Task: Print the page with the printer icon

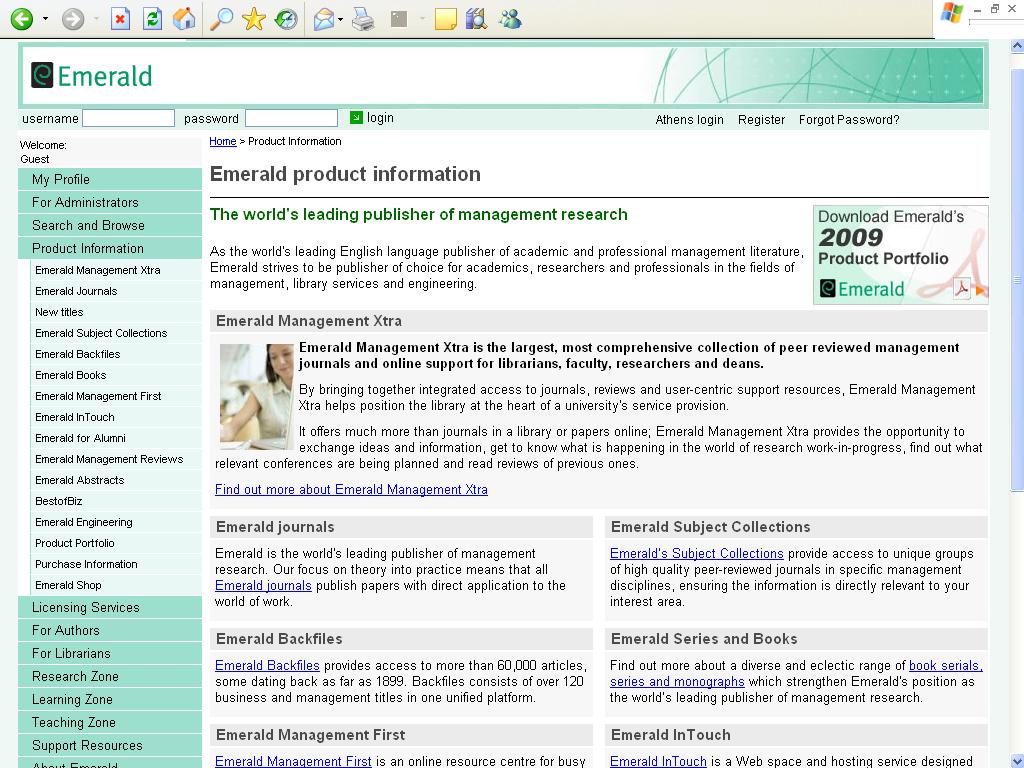Action: (363, 19)
